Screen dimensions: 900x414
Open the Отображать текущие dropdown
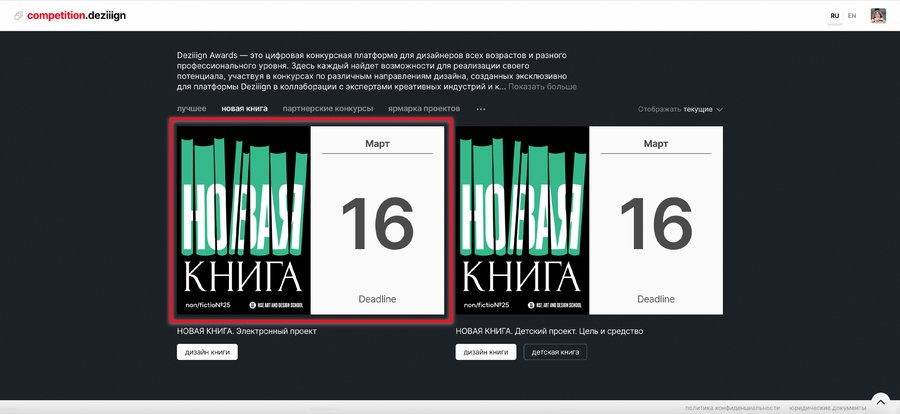tap(680, 109)
